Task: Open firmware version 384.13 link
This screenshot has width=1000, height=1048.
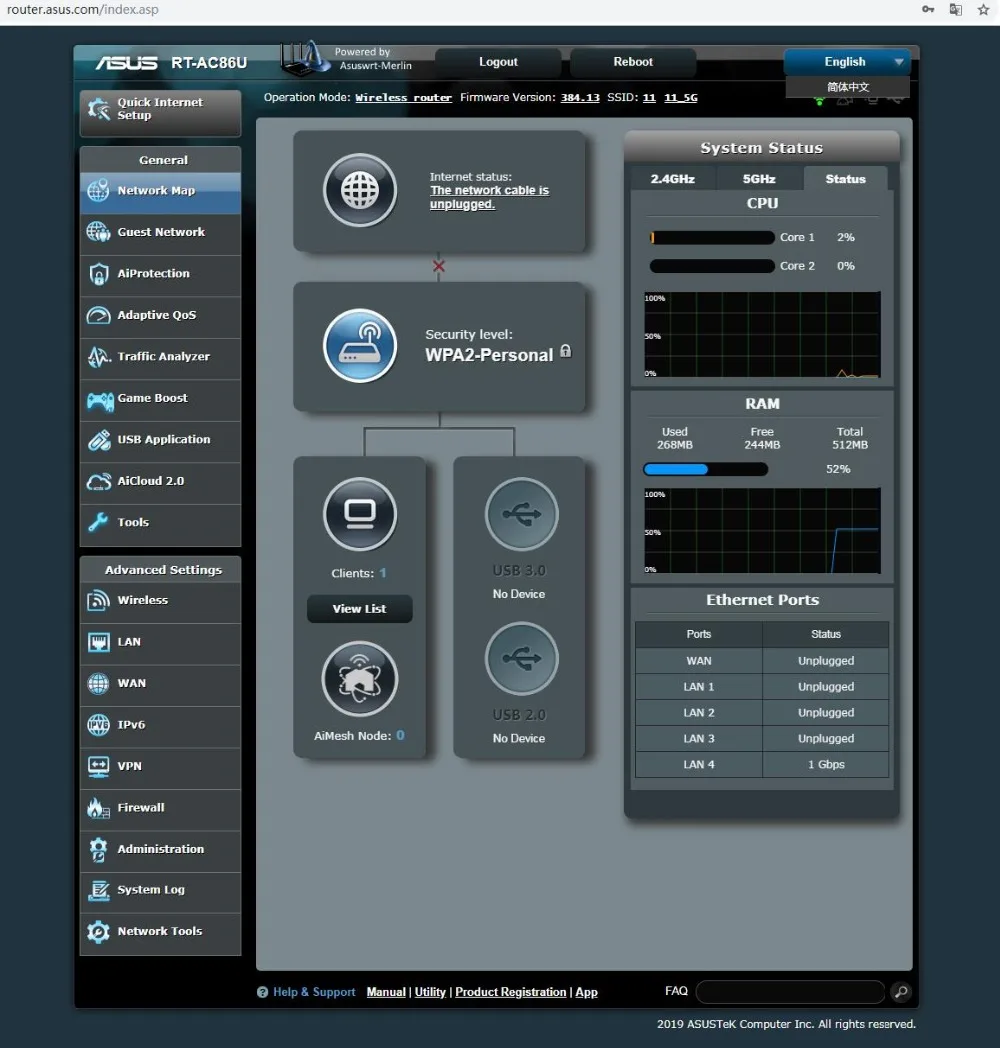Action: click(580, 98)
